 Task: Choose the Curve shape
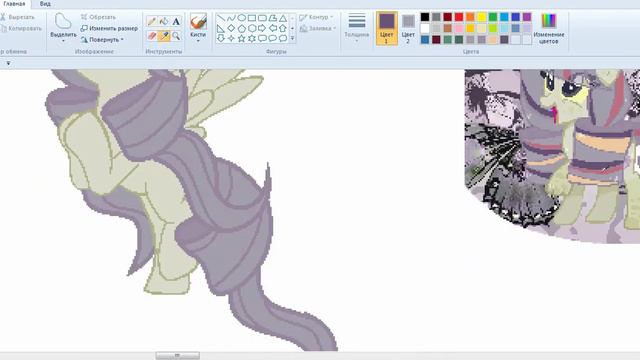pyautogui.click(x=231, y=18)
